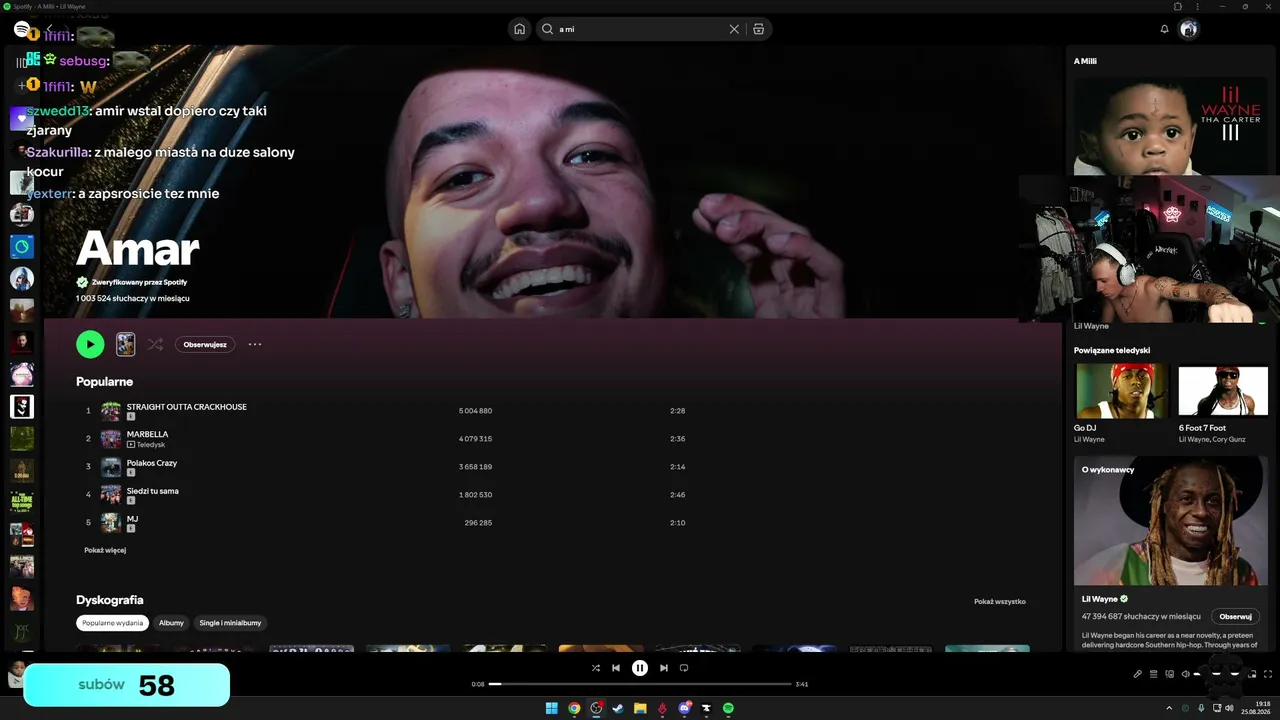Enter full screen player mode
Image resolution: width=1280 pixels, height=720 pixels.
[x=1267, y=674]
